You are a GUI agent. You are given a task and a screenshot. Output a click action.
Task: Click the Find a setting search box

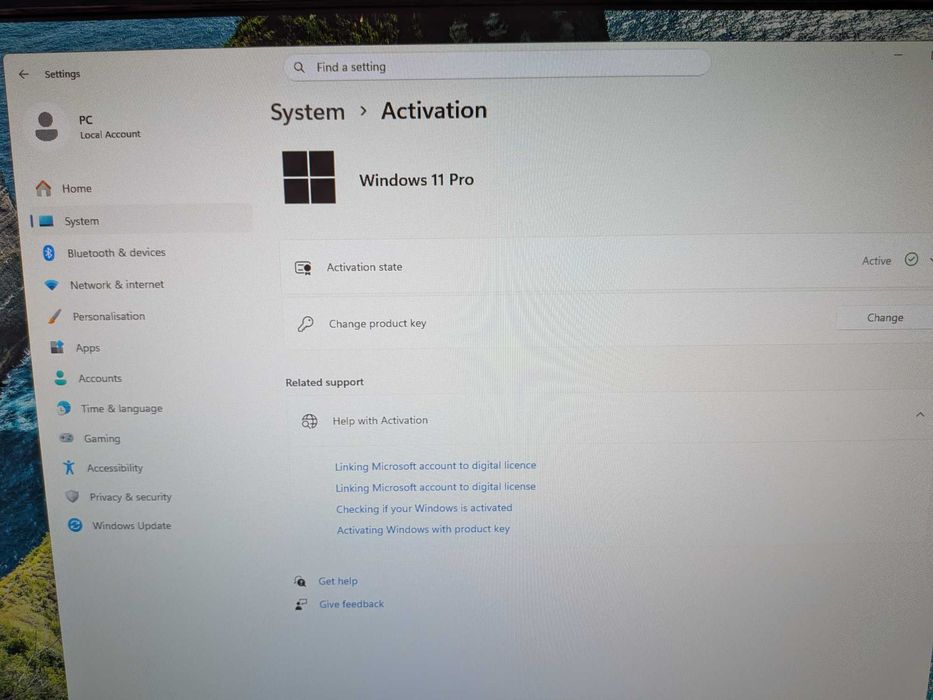pos(497,65)
